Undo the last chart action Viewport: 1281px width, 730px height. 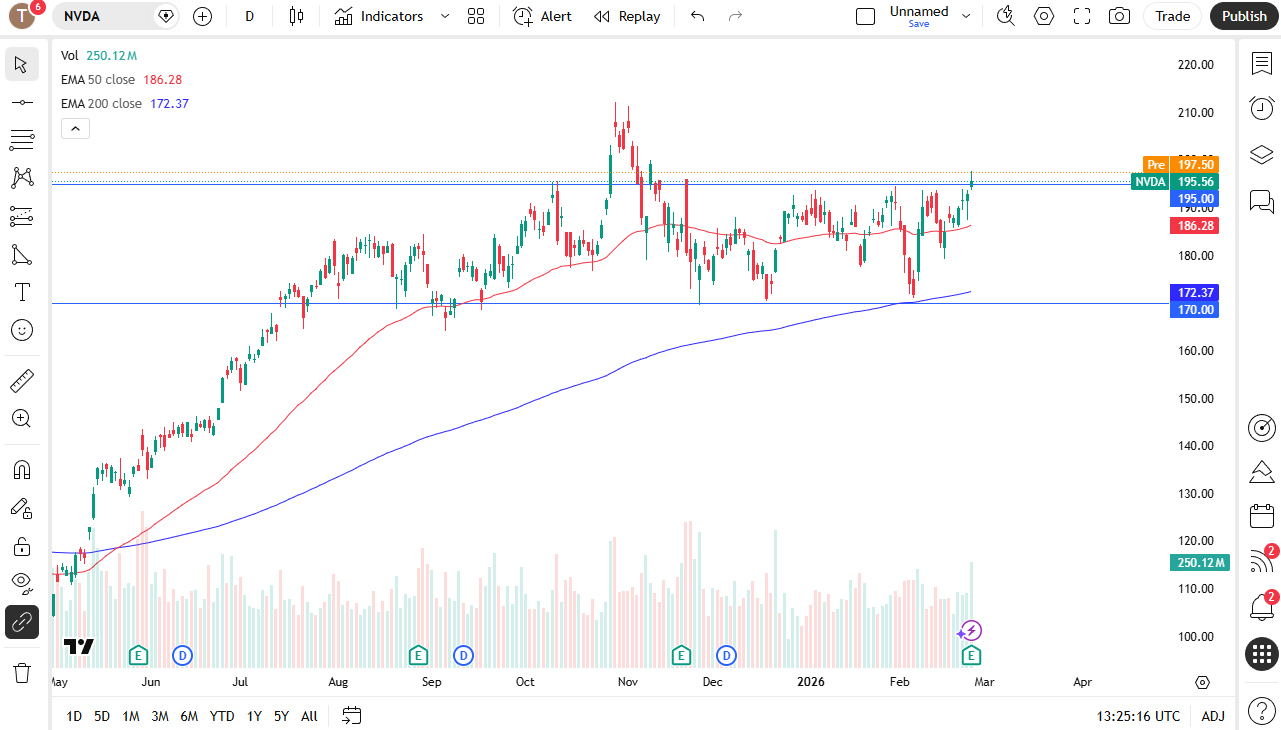pyautogui.click(x=698, y=16)
